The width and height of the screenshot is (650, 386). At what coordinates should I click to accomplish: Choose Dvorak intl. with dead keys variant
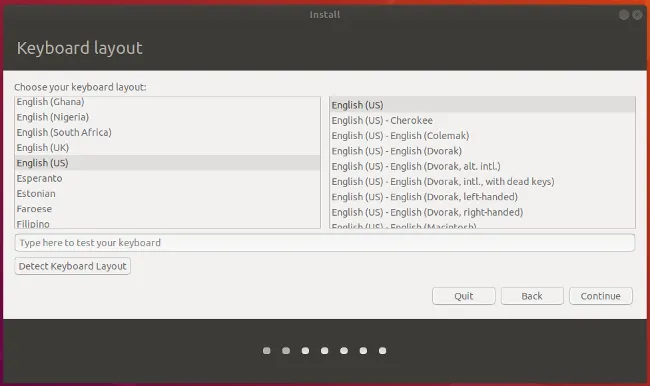(x=483, y=182)
